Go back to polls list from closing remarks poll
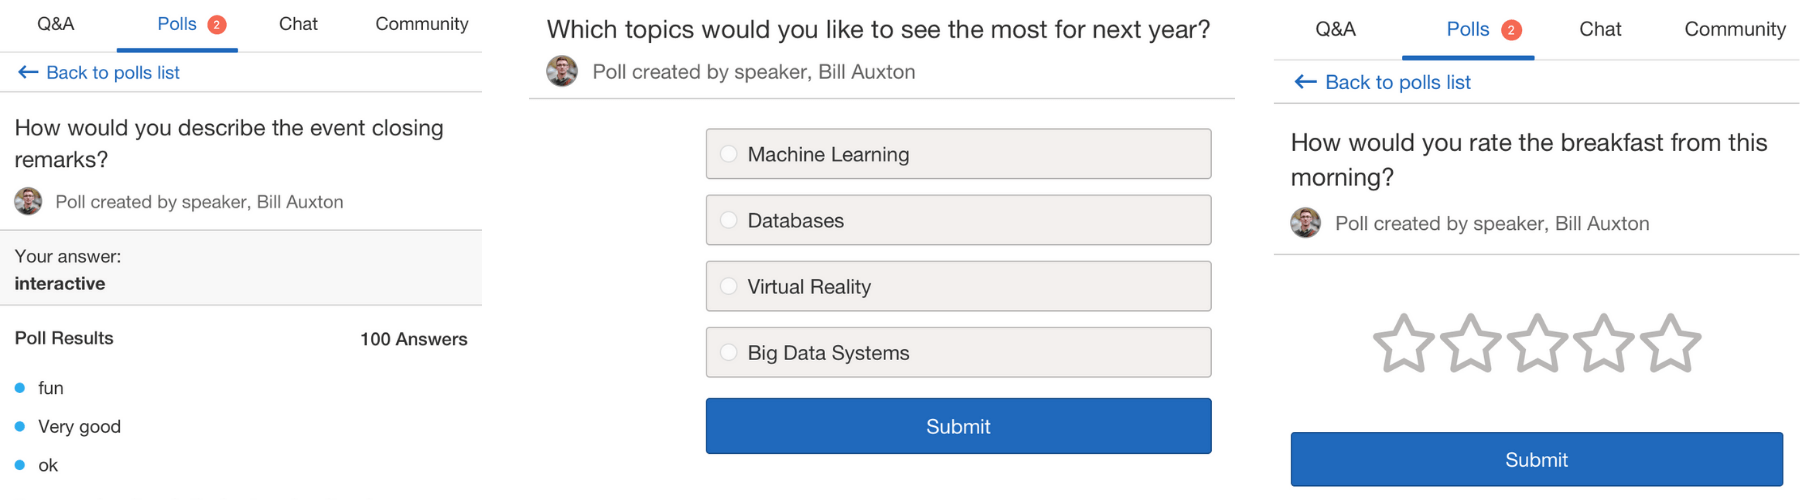The height and width of the screenshot is (500, 1800). point(99,73)
